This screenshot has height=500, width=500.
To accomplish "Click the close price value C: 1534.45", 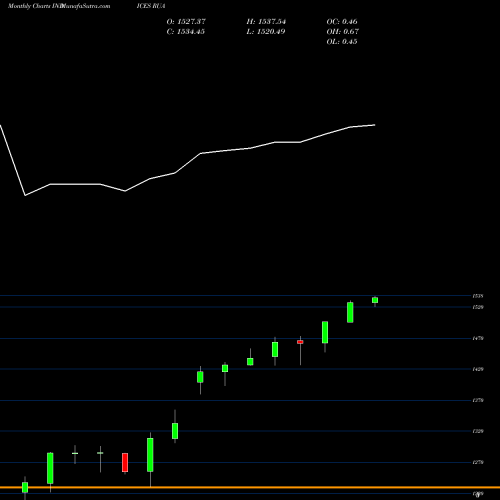I will pyautogui.click(x=186, y=32).
